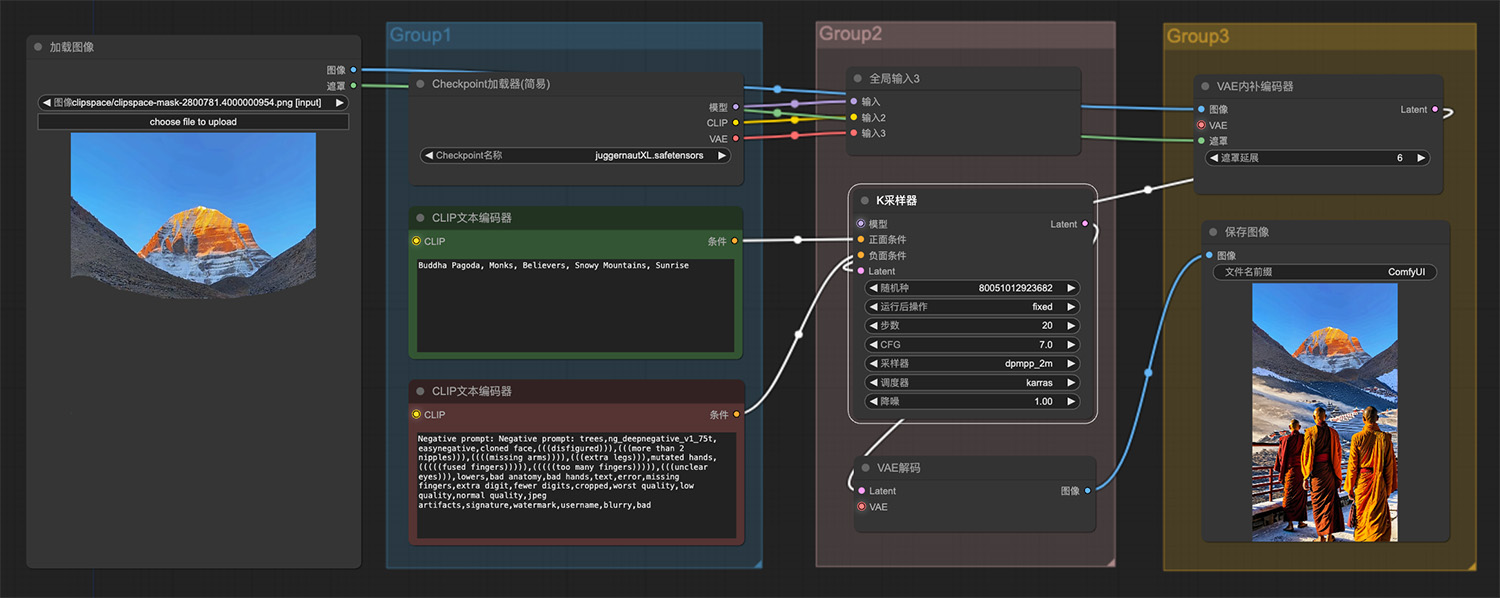The image size is (1500, 598).
Task: Open the 调度器 karras selector
Action: (972, 383)
